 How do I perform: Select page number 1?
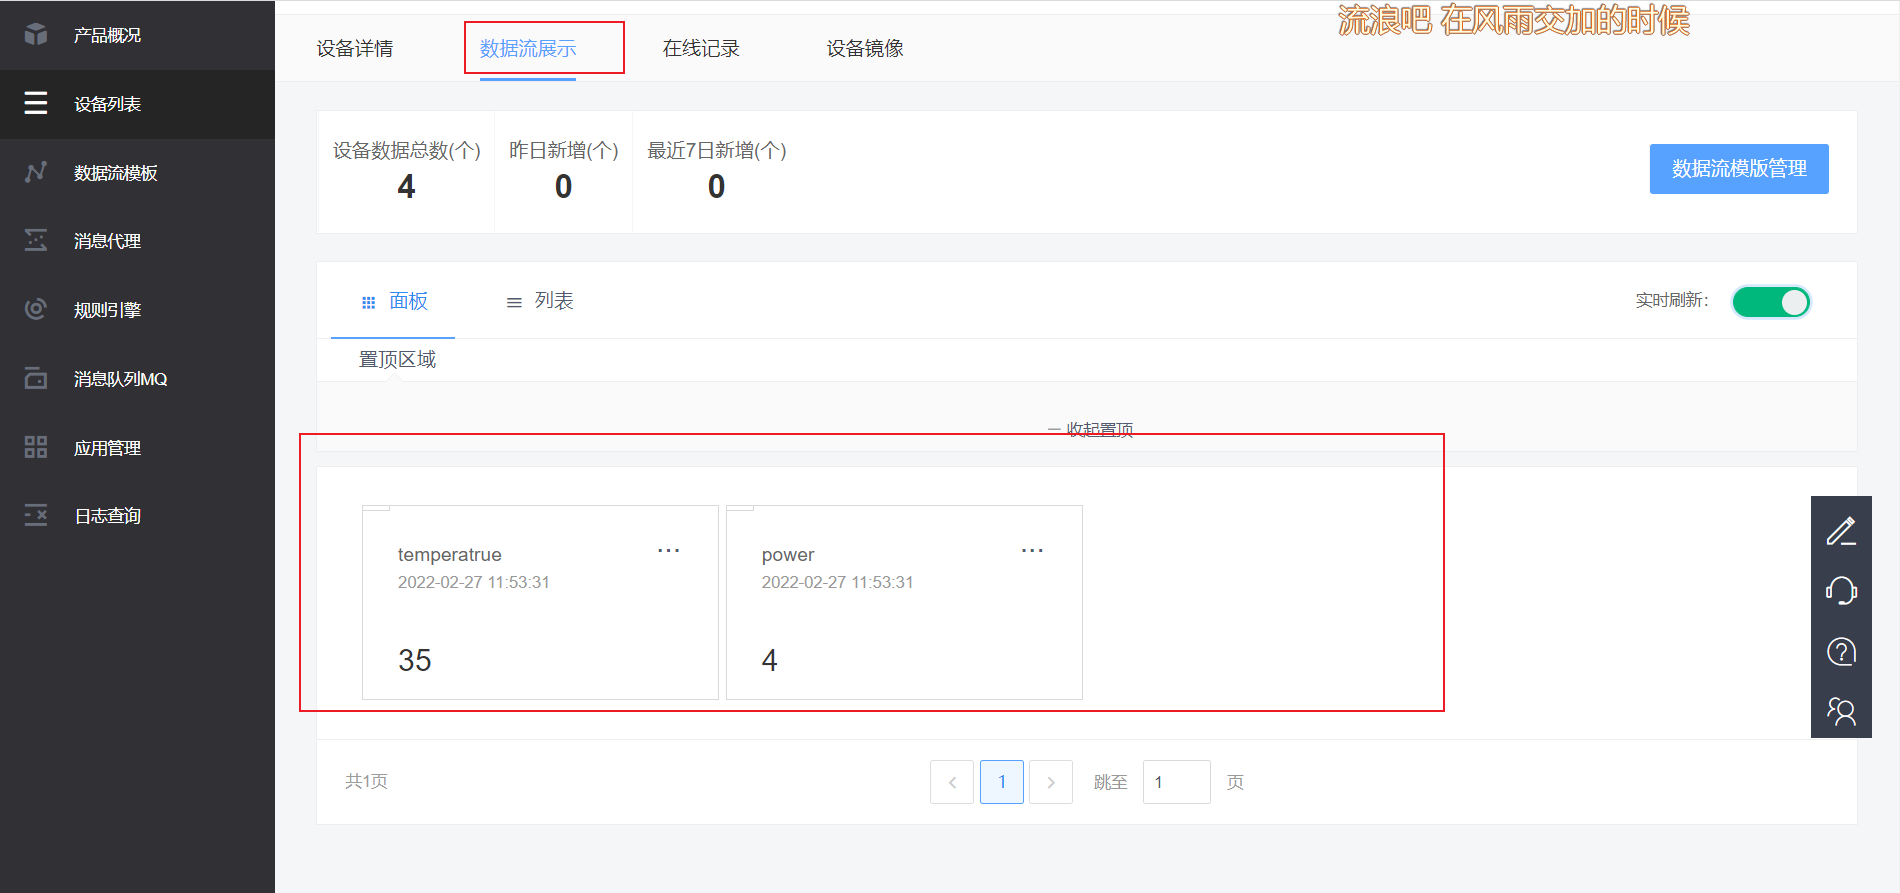click(1002, 782)
